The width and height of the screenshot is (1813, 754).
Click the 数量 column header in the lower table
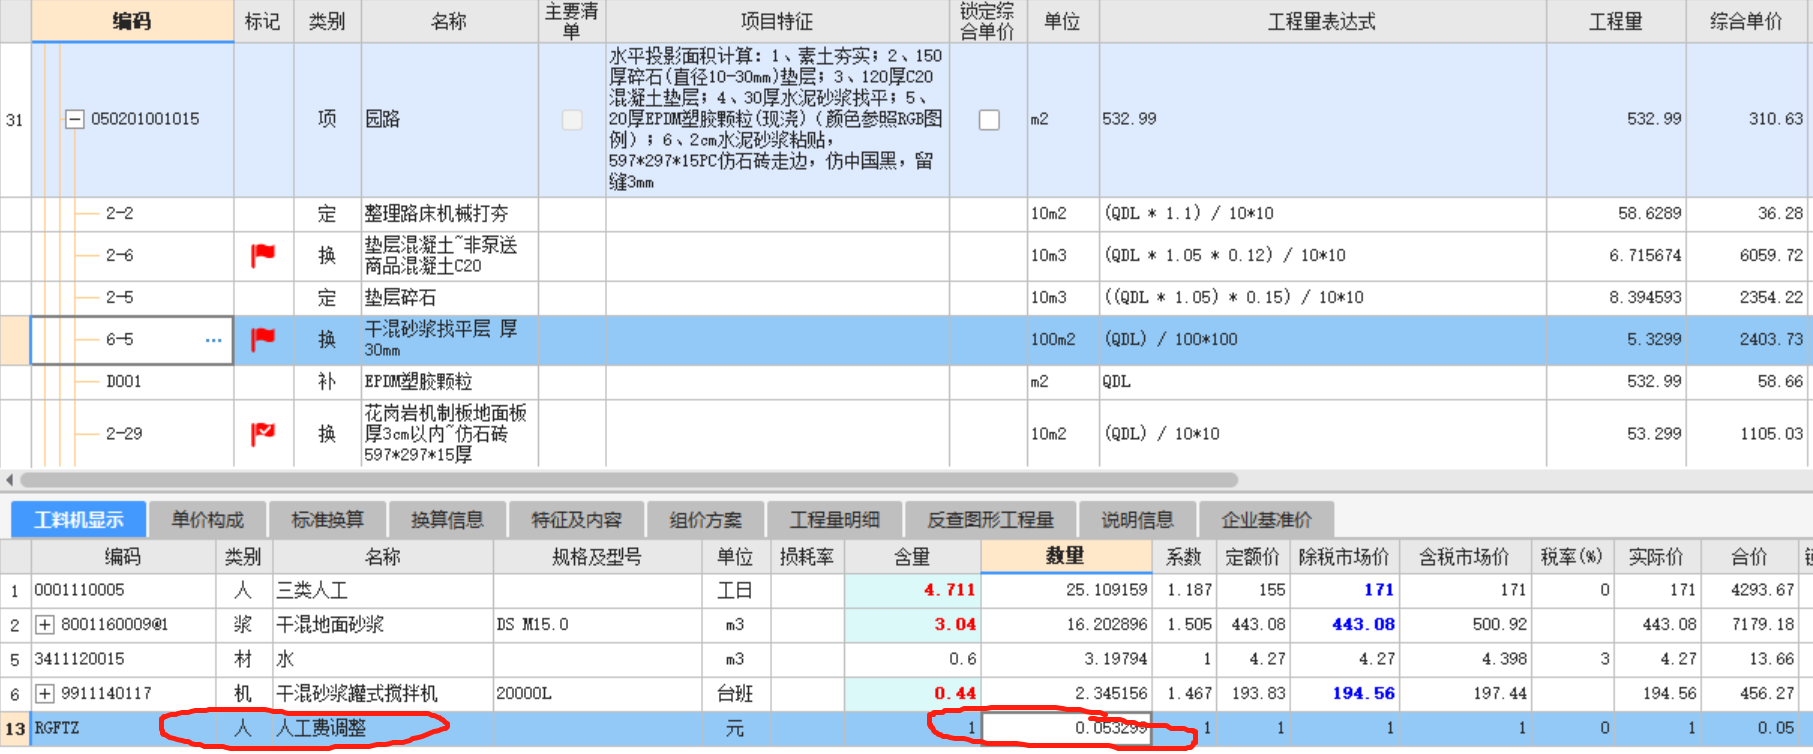coord(1066,556)
